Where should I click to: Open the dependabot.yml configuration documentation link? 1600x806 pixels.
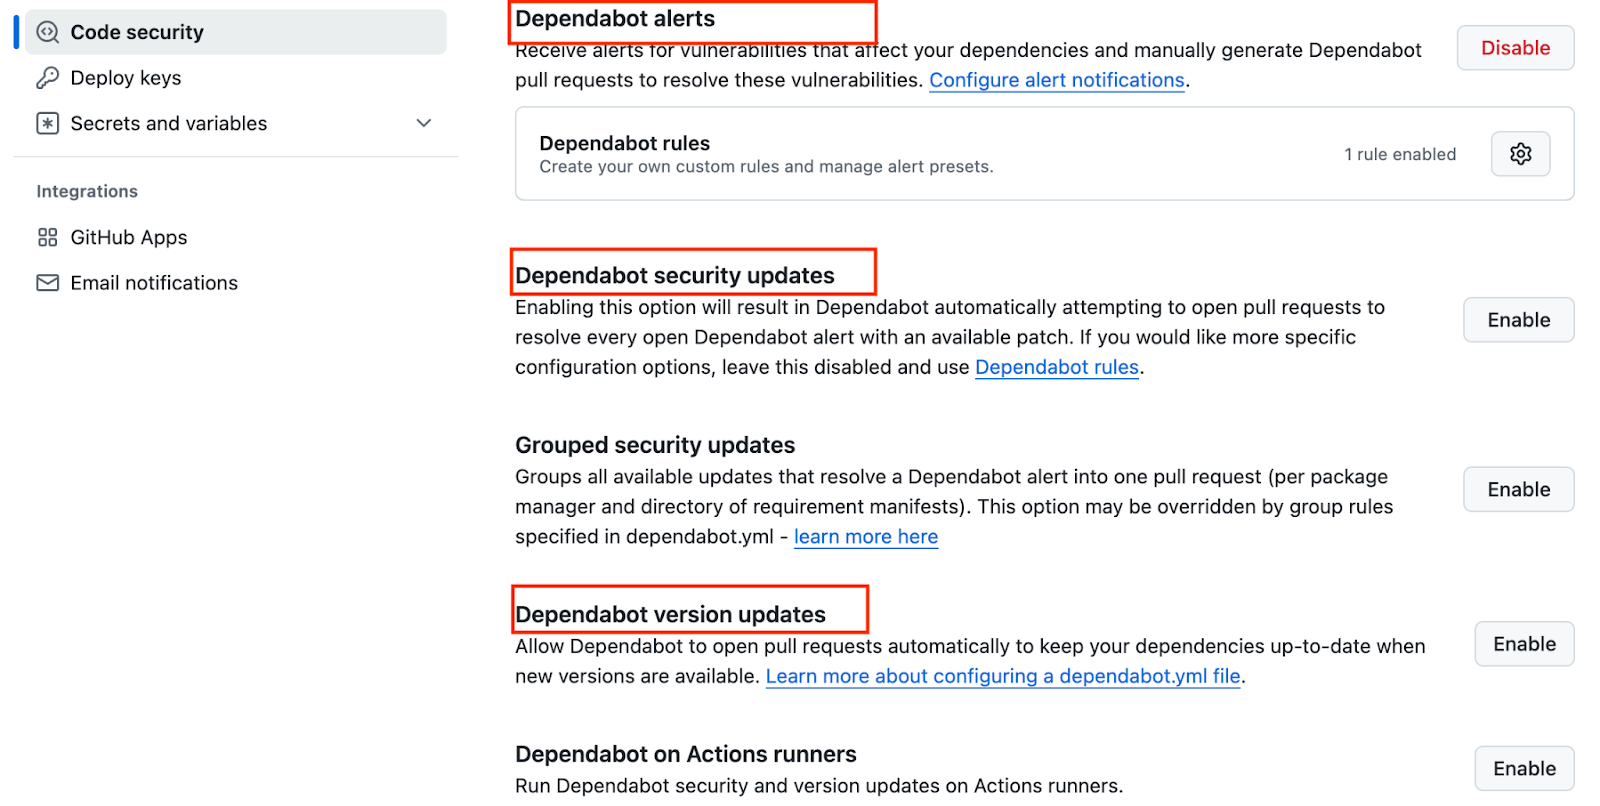1003,676
